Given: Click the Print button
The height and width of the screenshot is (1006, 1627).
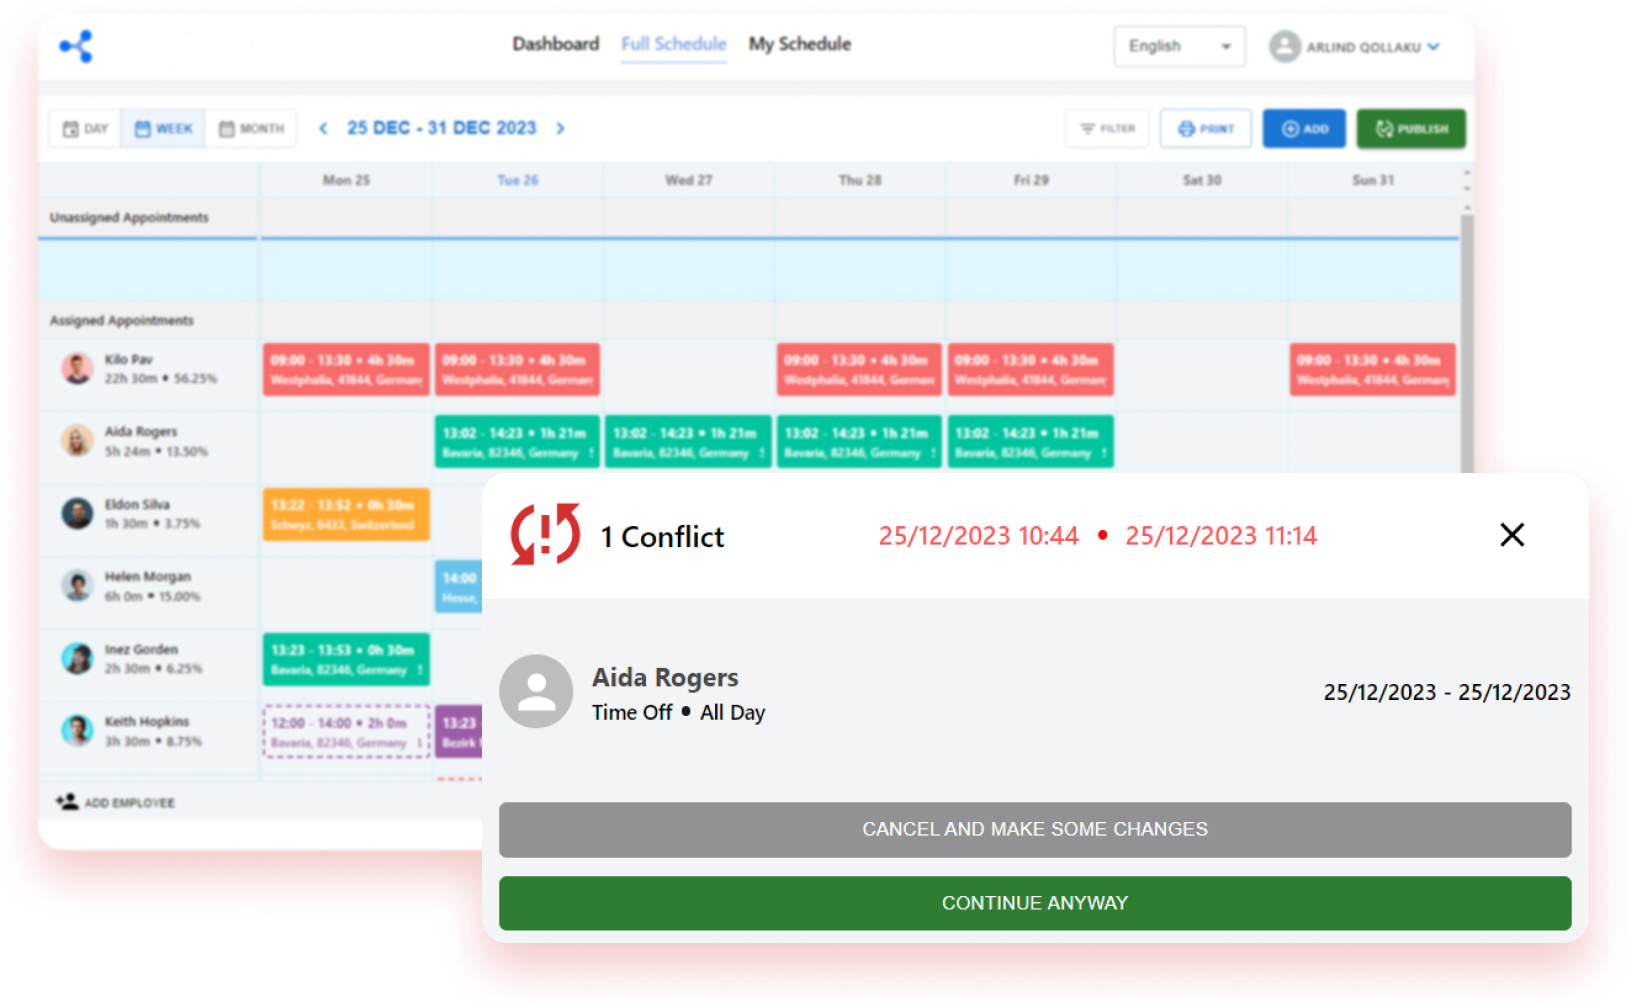Looking at the screenshot, I should 1205,129.
